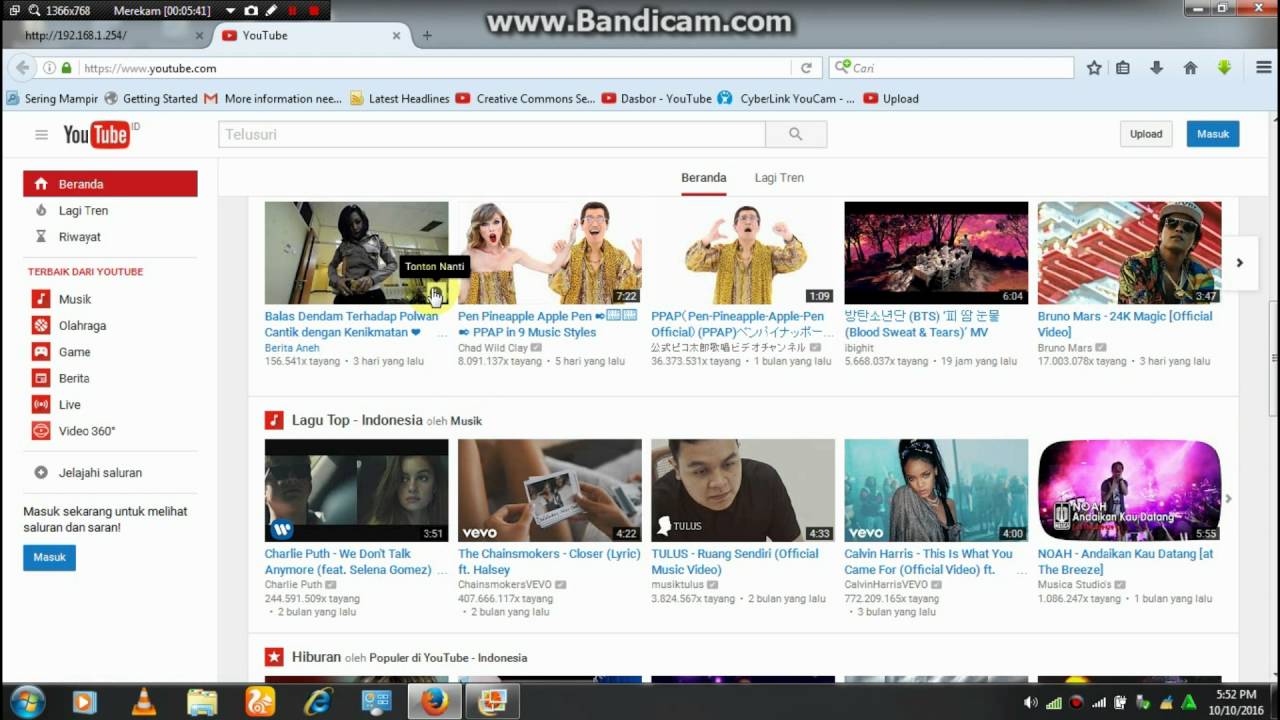Open Firefox bookmarks list icon

[x=1123, y=68]
